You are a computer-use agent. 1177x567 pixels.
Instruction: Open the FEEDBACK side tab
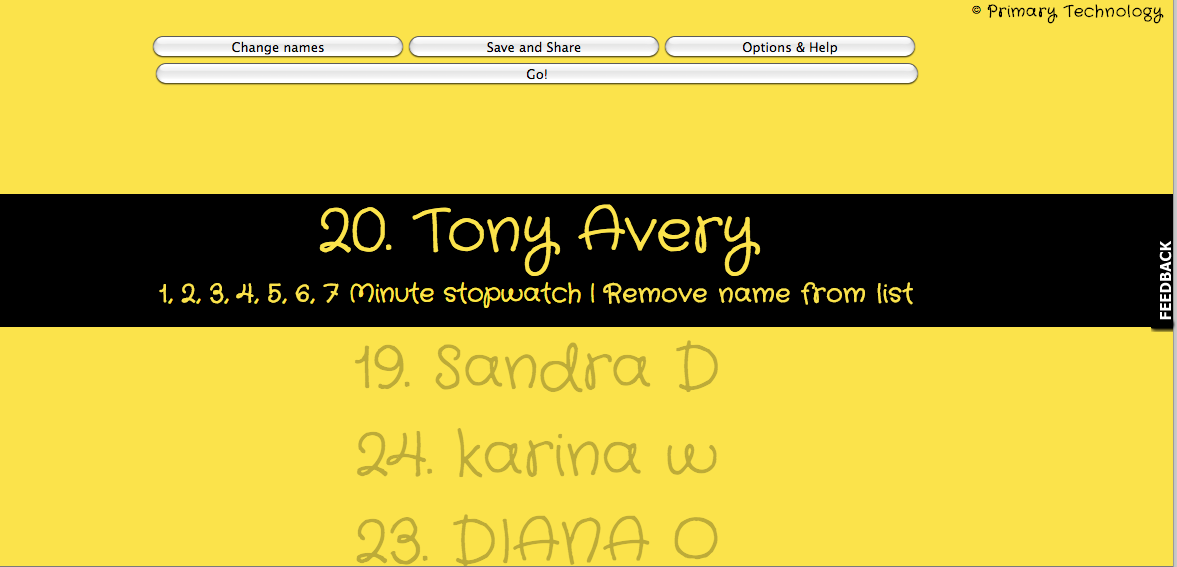1164,281
